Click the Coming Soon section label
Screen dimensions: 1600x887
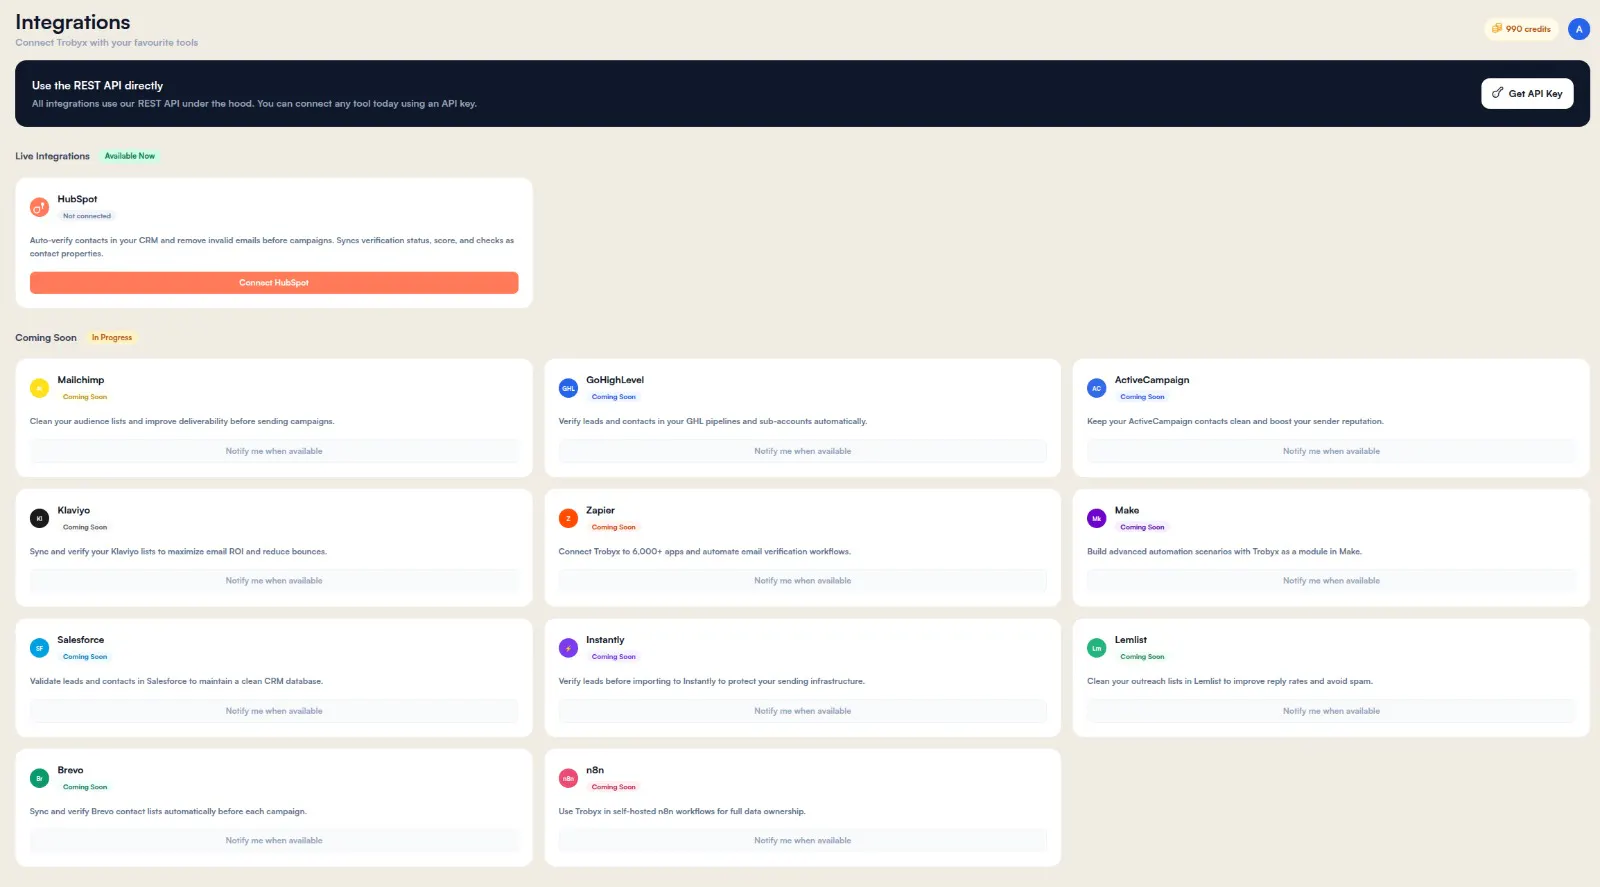coord(46,338)
